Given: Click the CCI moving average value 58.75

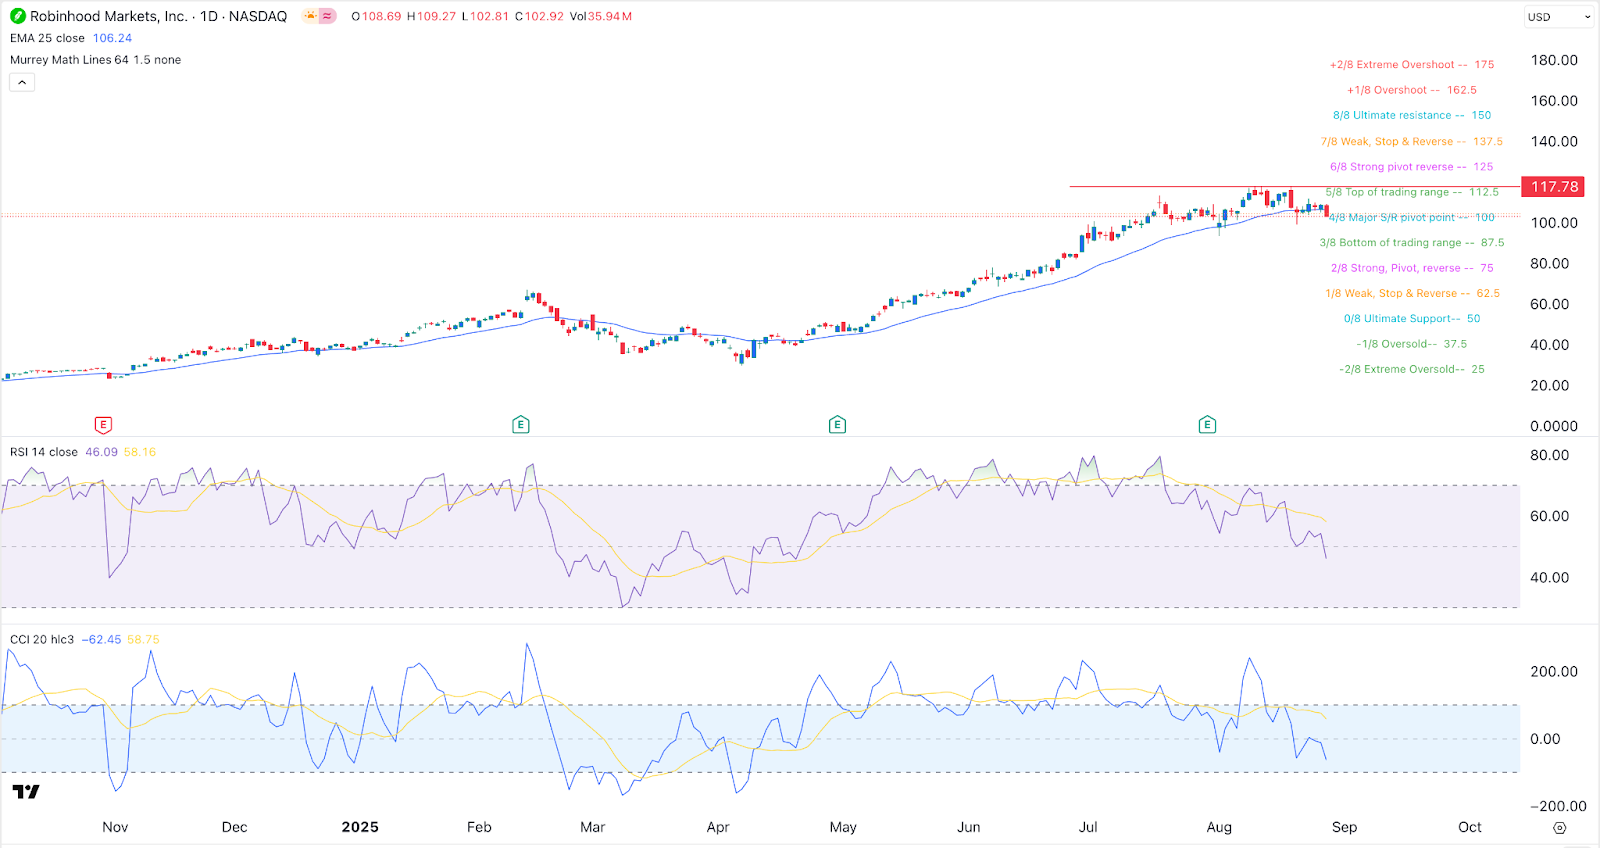Looking at the screenshot, I should (x=143, y=639).
